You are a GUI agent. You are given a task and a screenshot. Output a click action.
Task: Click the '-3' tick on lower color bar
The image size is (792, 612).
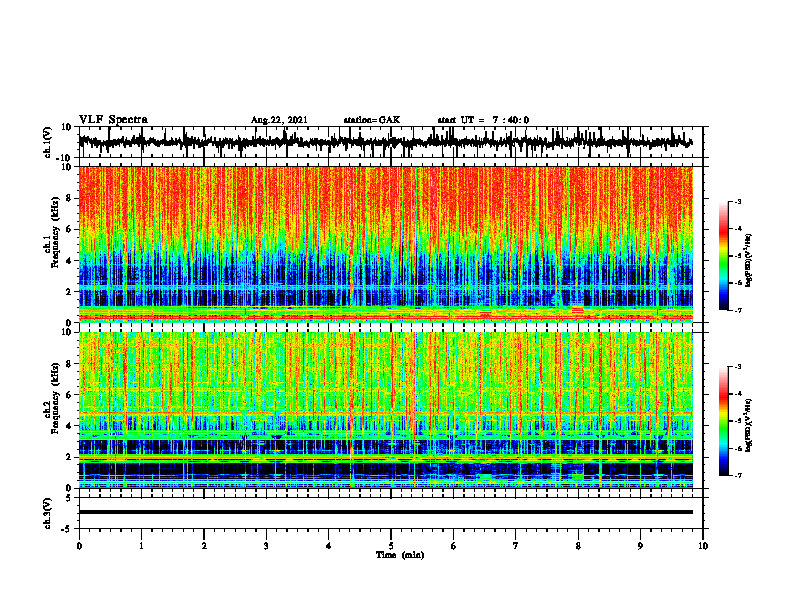click(738, 366)
